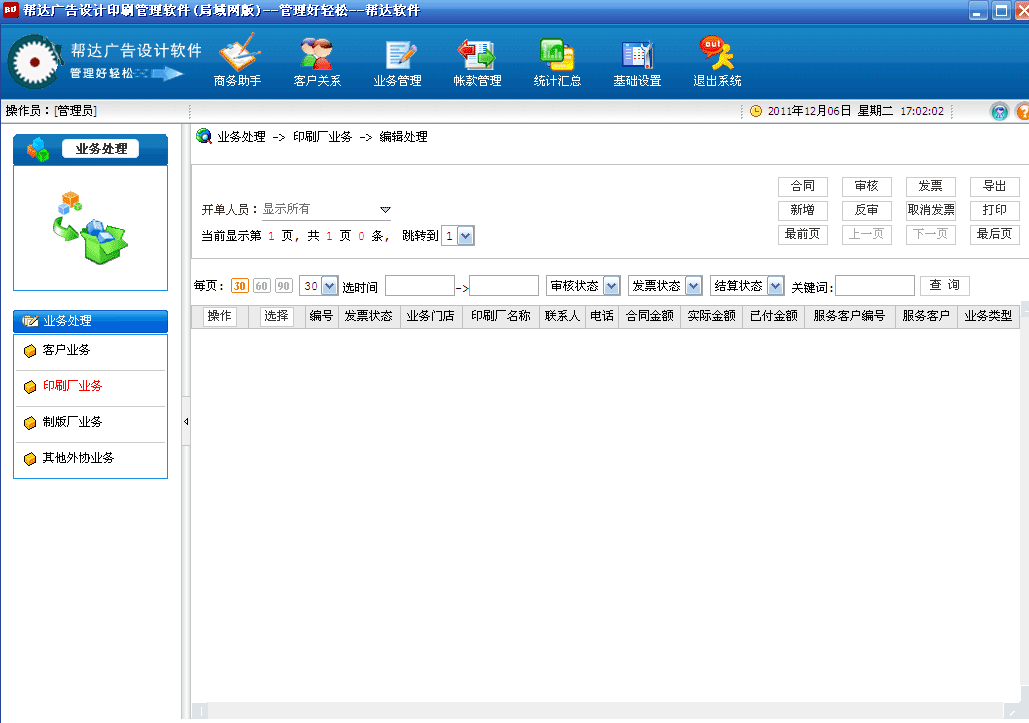Screen dimensions: 1029x723
Task: Go to previous page with 上一页
Action: (867, 234)
